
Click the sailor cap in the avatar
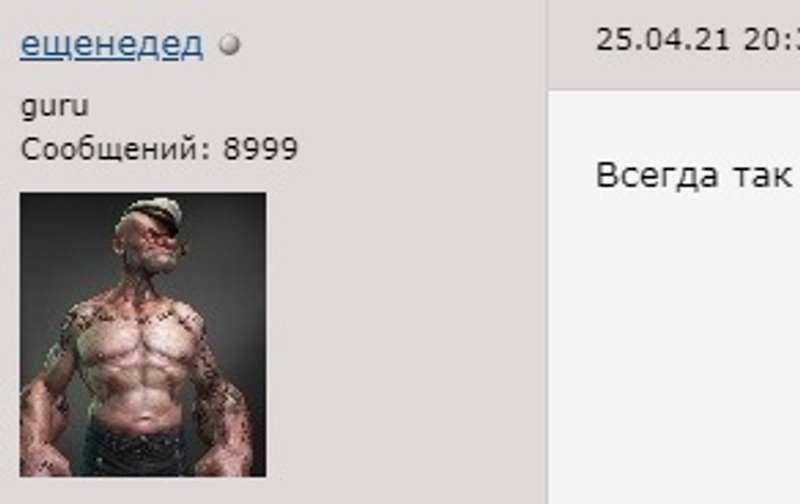pyautogui.click(x=153, y=213)
